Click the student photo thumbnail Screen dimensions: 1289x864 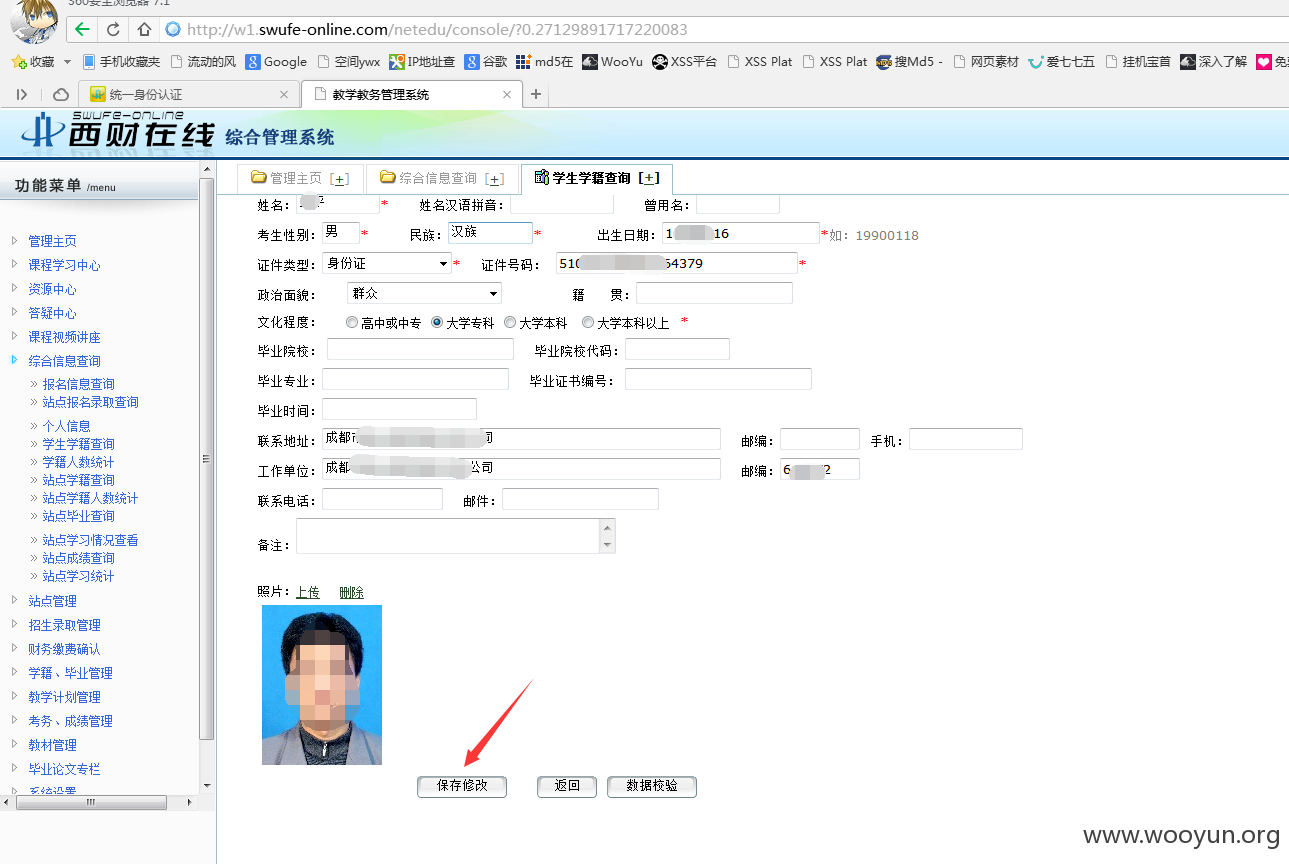322,685
